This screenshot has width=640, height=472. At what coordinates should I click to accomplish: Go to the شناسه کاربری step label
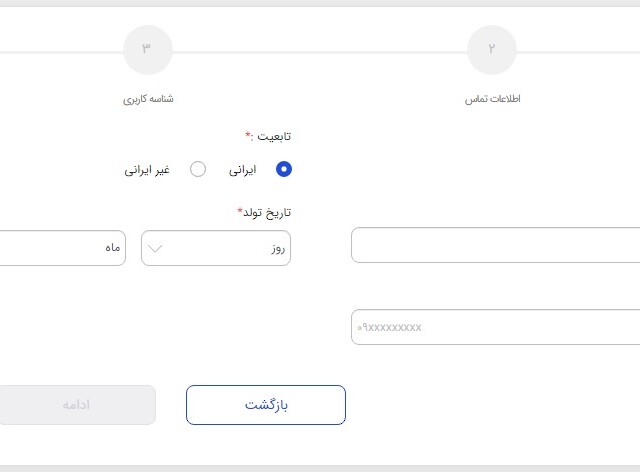click(x=148, y=99)
